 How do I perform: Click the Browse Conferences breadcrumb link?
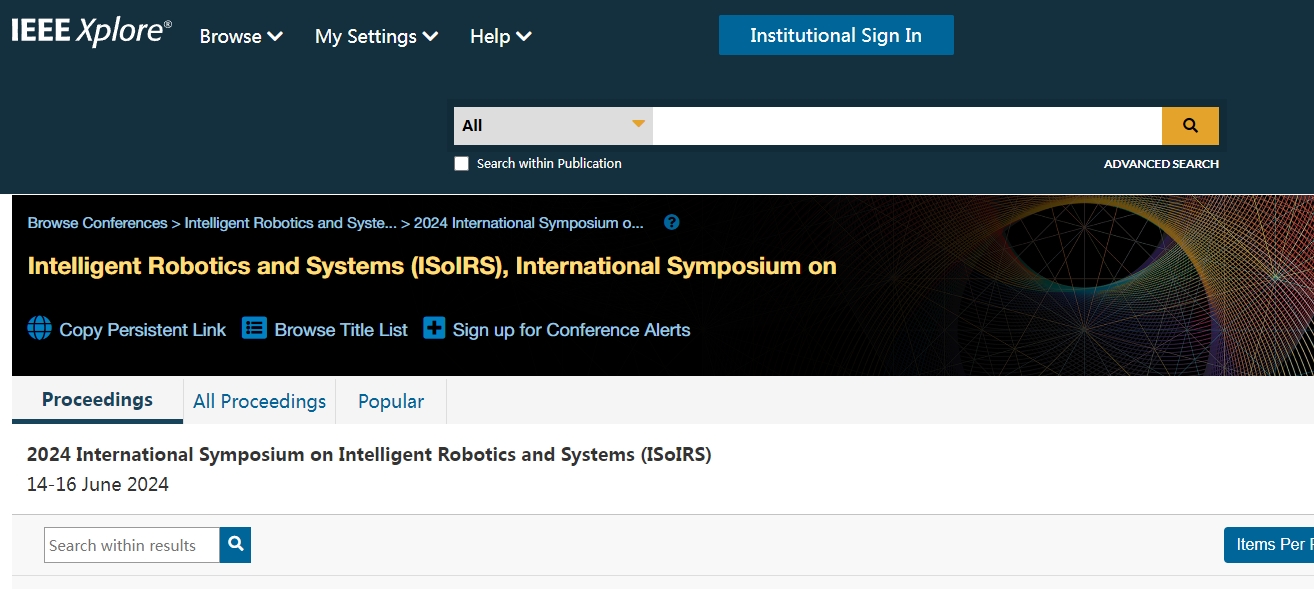[x=97, y=223]
